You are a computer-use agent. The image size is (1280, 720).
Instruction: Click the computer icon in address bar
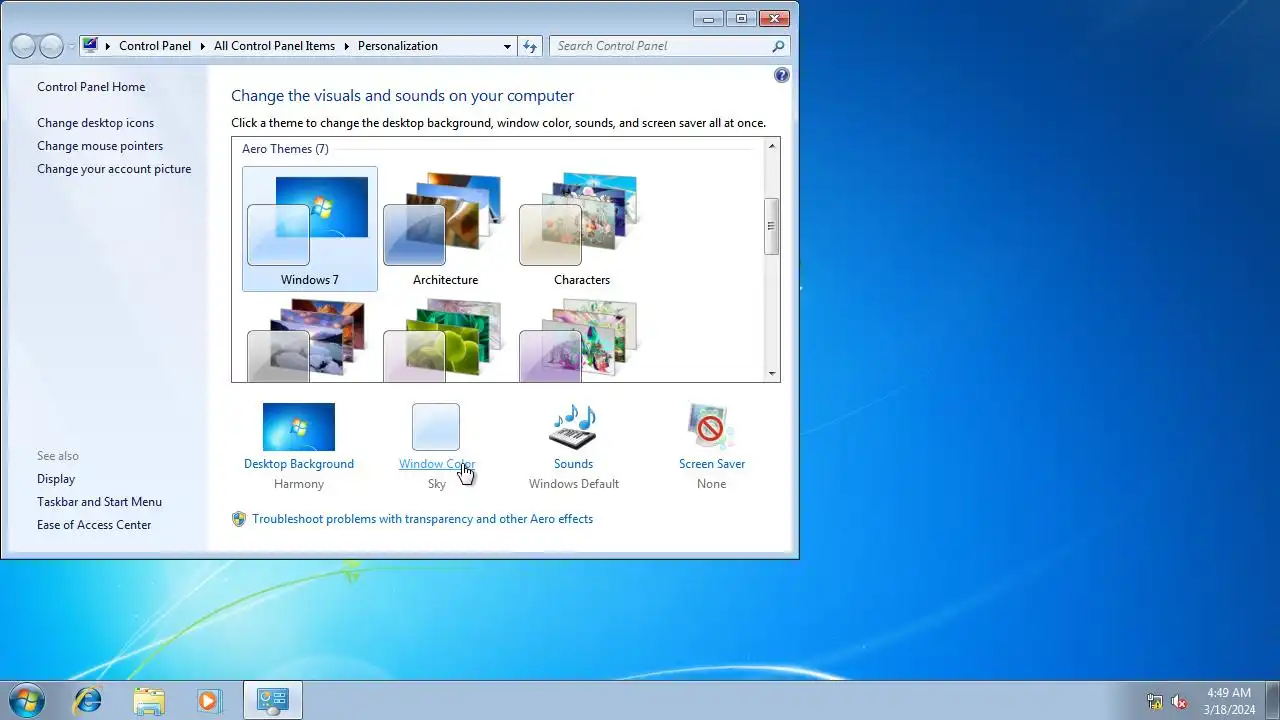[90, 46]
